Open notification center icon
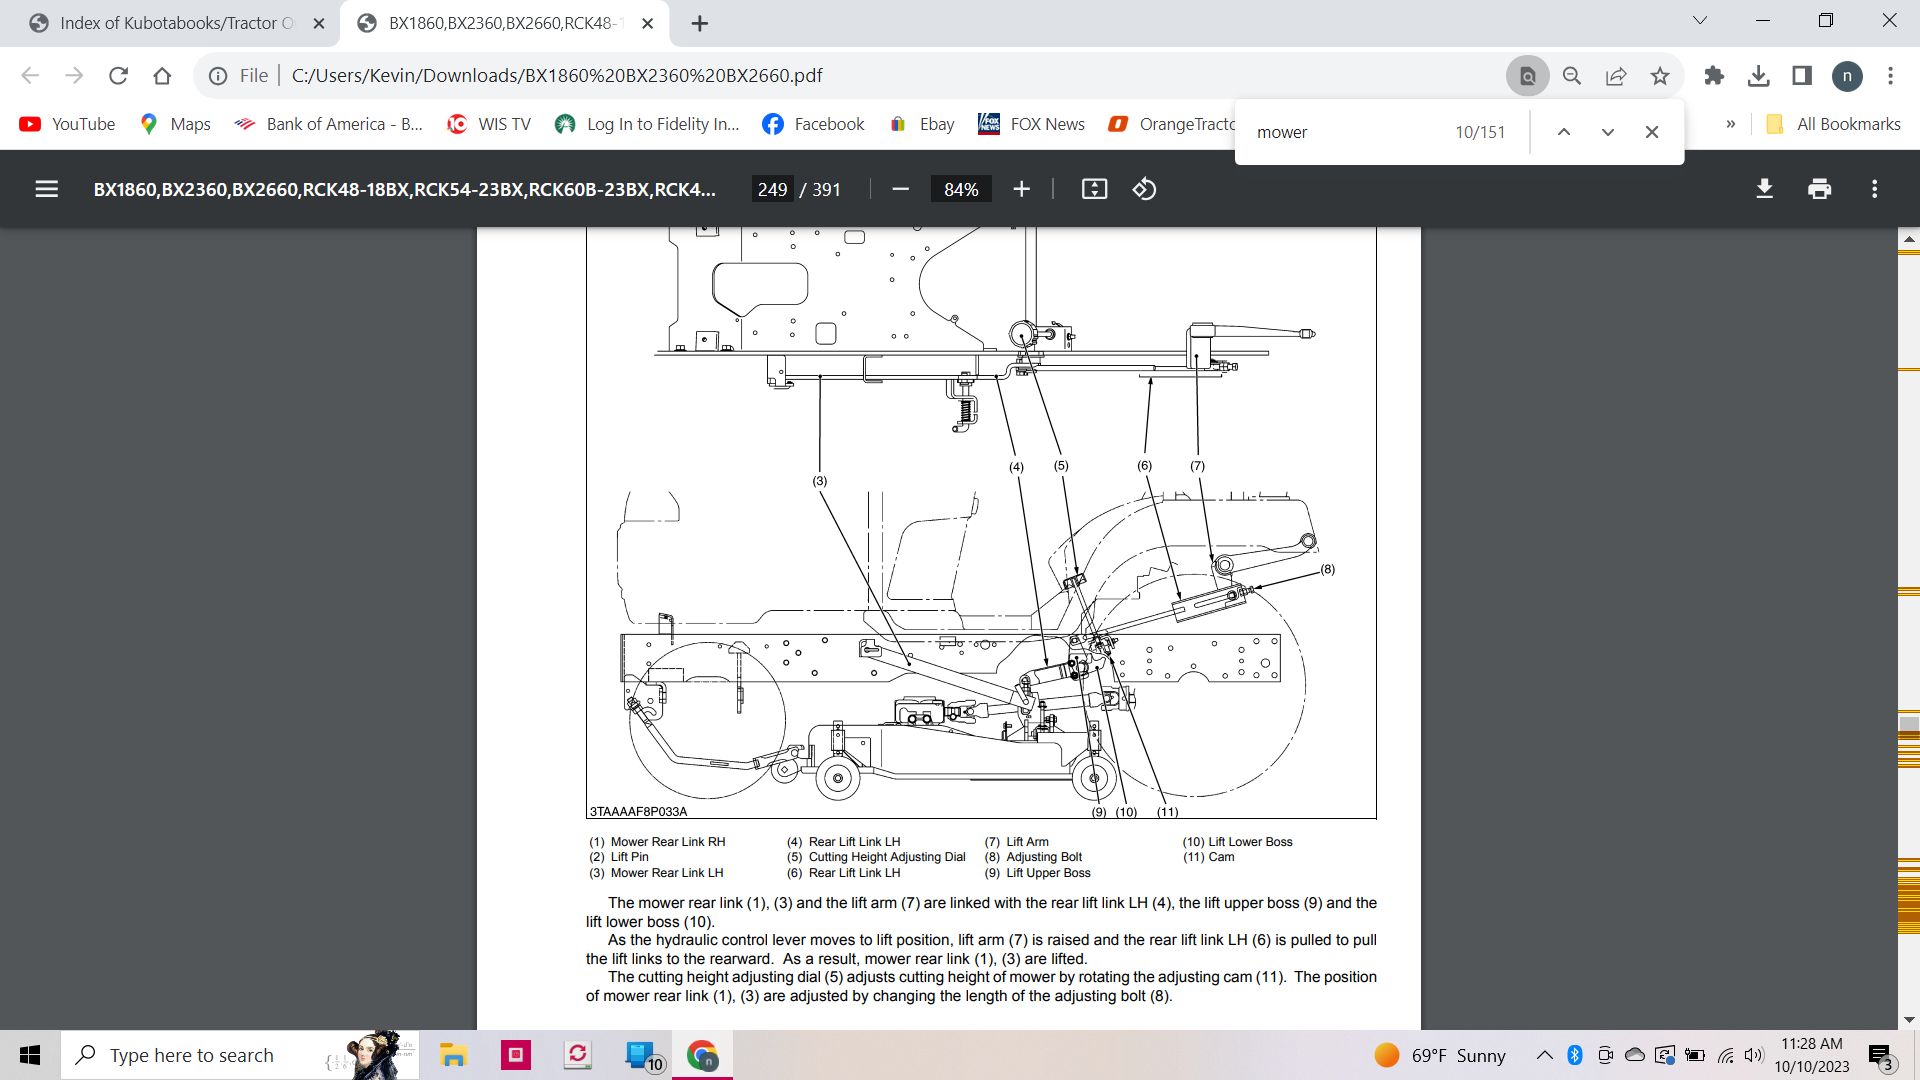This screenshot has width=1920, height=1080. 1881,1055
